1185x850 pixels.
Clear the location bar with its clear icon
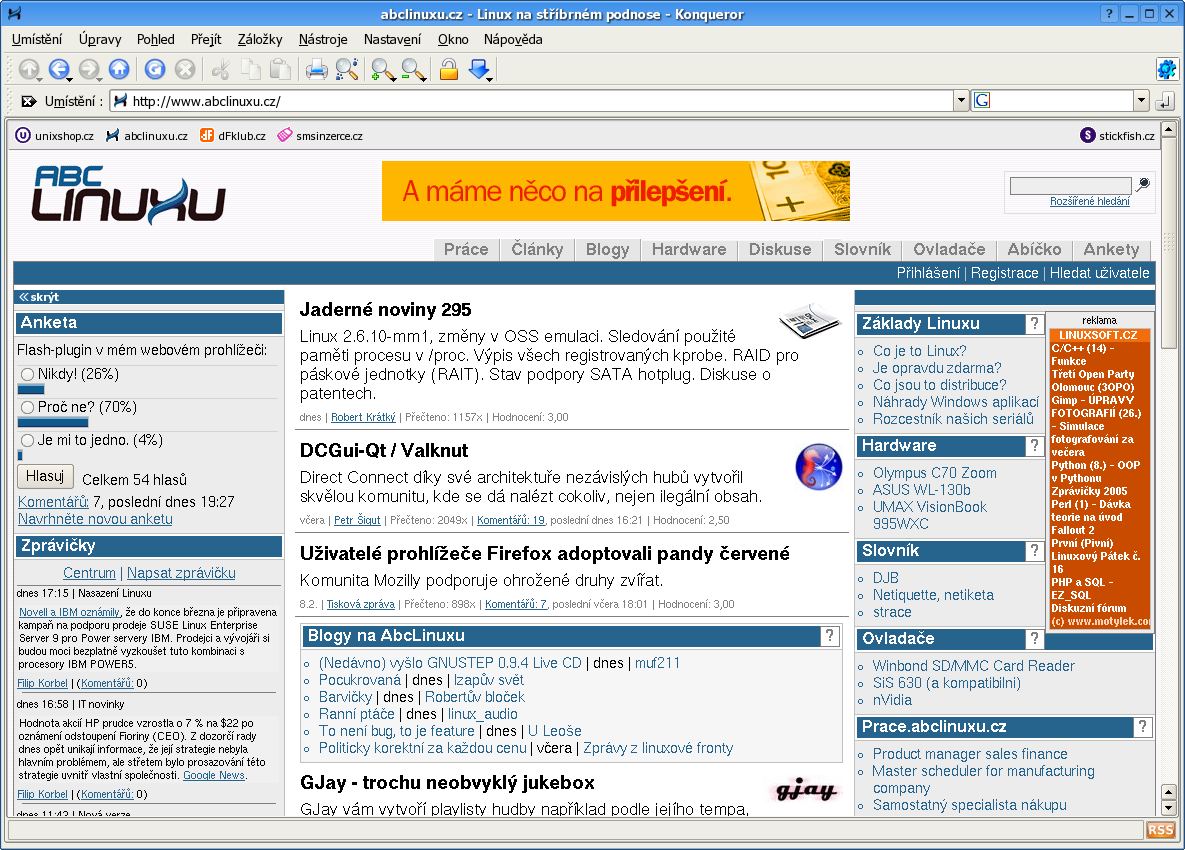point(29,101)
